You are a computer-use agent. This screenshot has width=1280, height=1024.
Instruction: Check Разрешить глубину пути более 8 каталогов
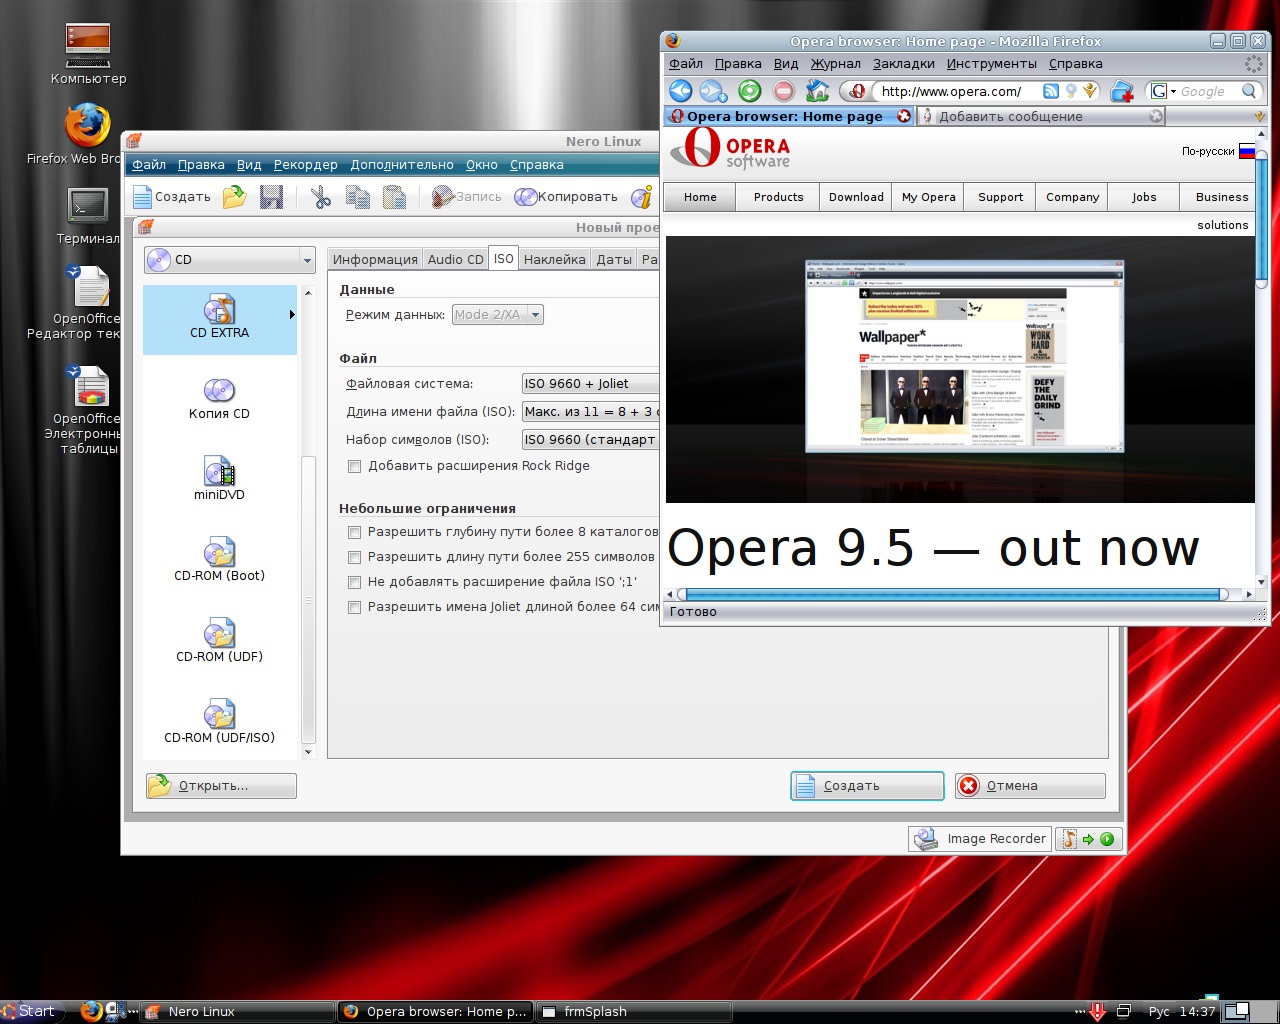pyautogui.click(x=354, y=532)
